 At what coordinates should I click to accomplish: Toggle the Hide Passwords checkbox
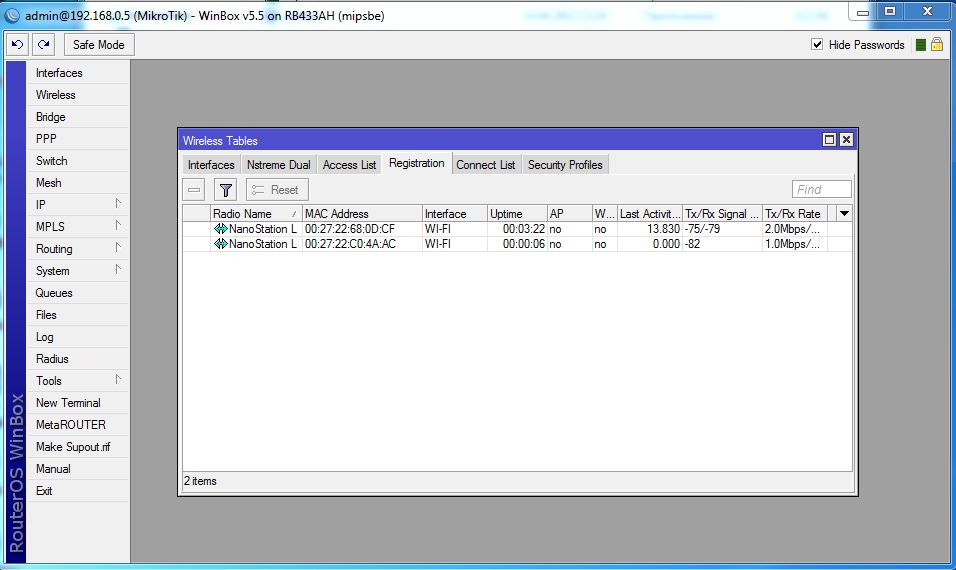pos(817,45)
